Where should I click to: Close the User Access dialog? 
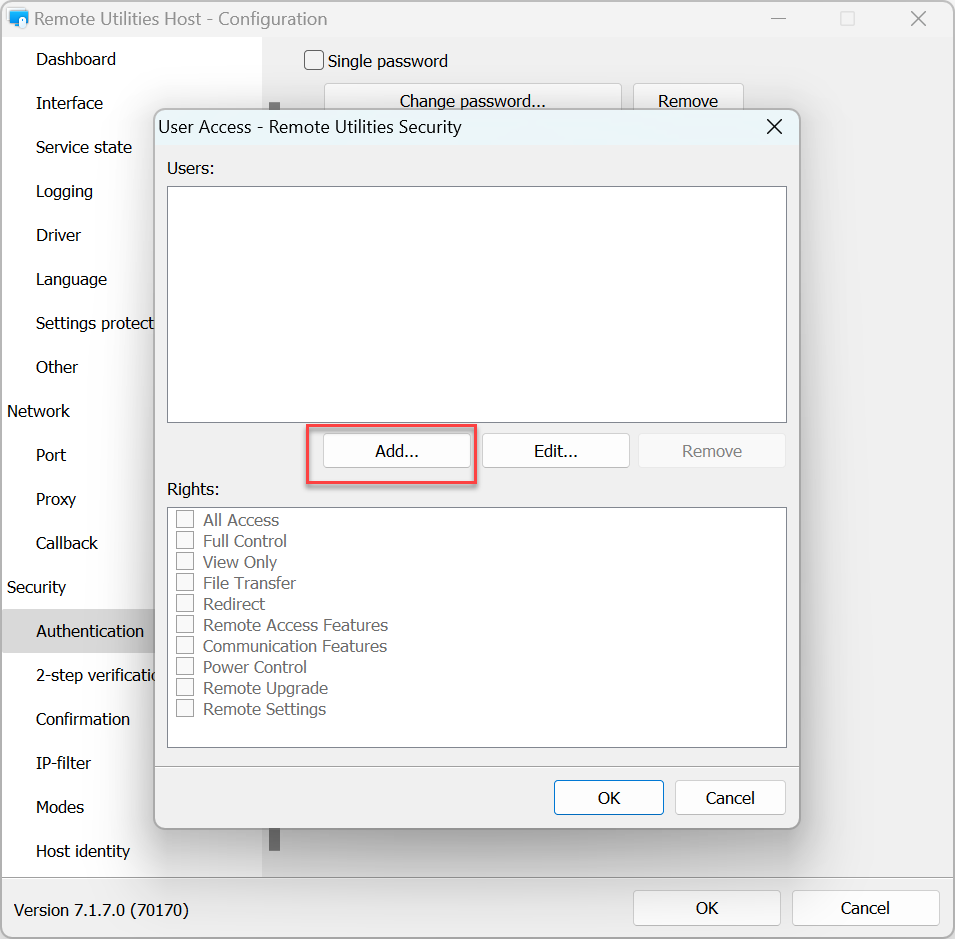773,127
